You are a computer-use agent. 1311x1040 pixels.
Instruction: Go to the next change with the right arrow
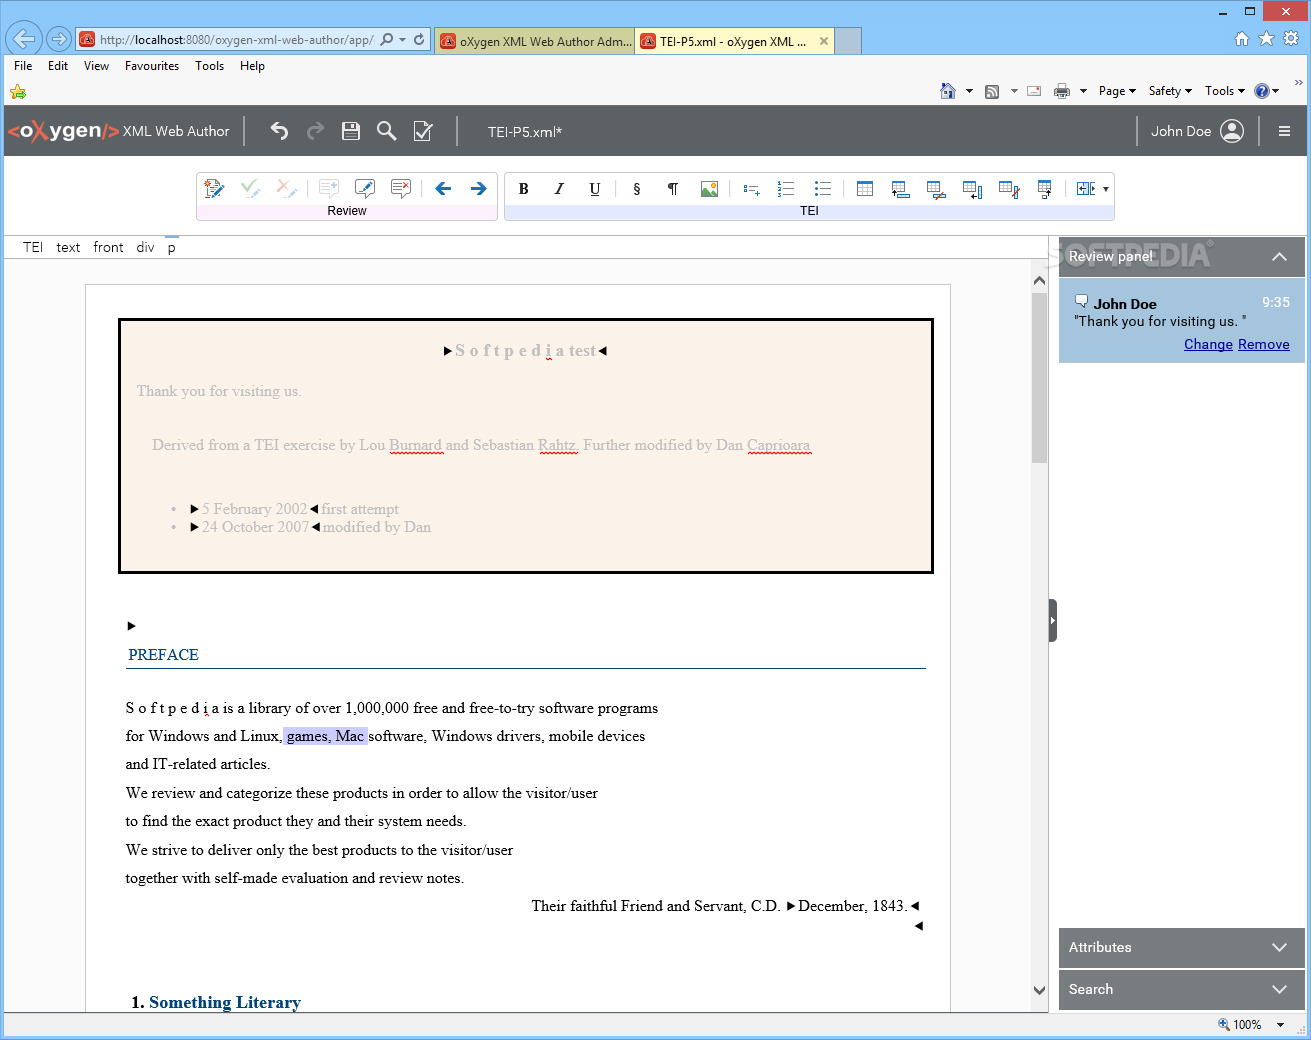point(479,188)
